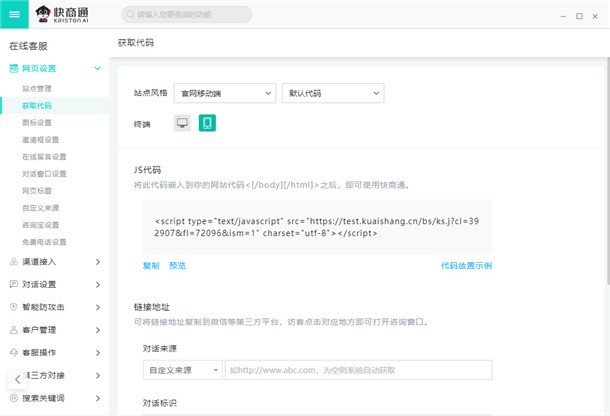Open the 自定义来源 dropdown
This screenshot has width=610, height=416.
(x=182, y=369)
